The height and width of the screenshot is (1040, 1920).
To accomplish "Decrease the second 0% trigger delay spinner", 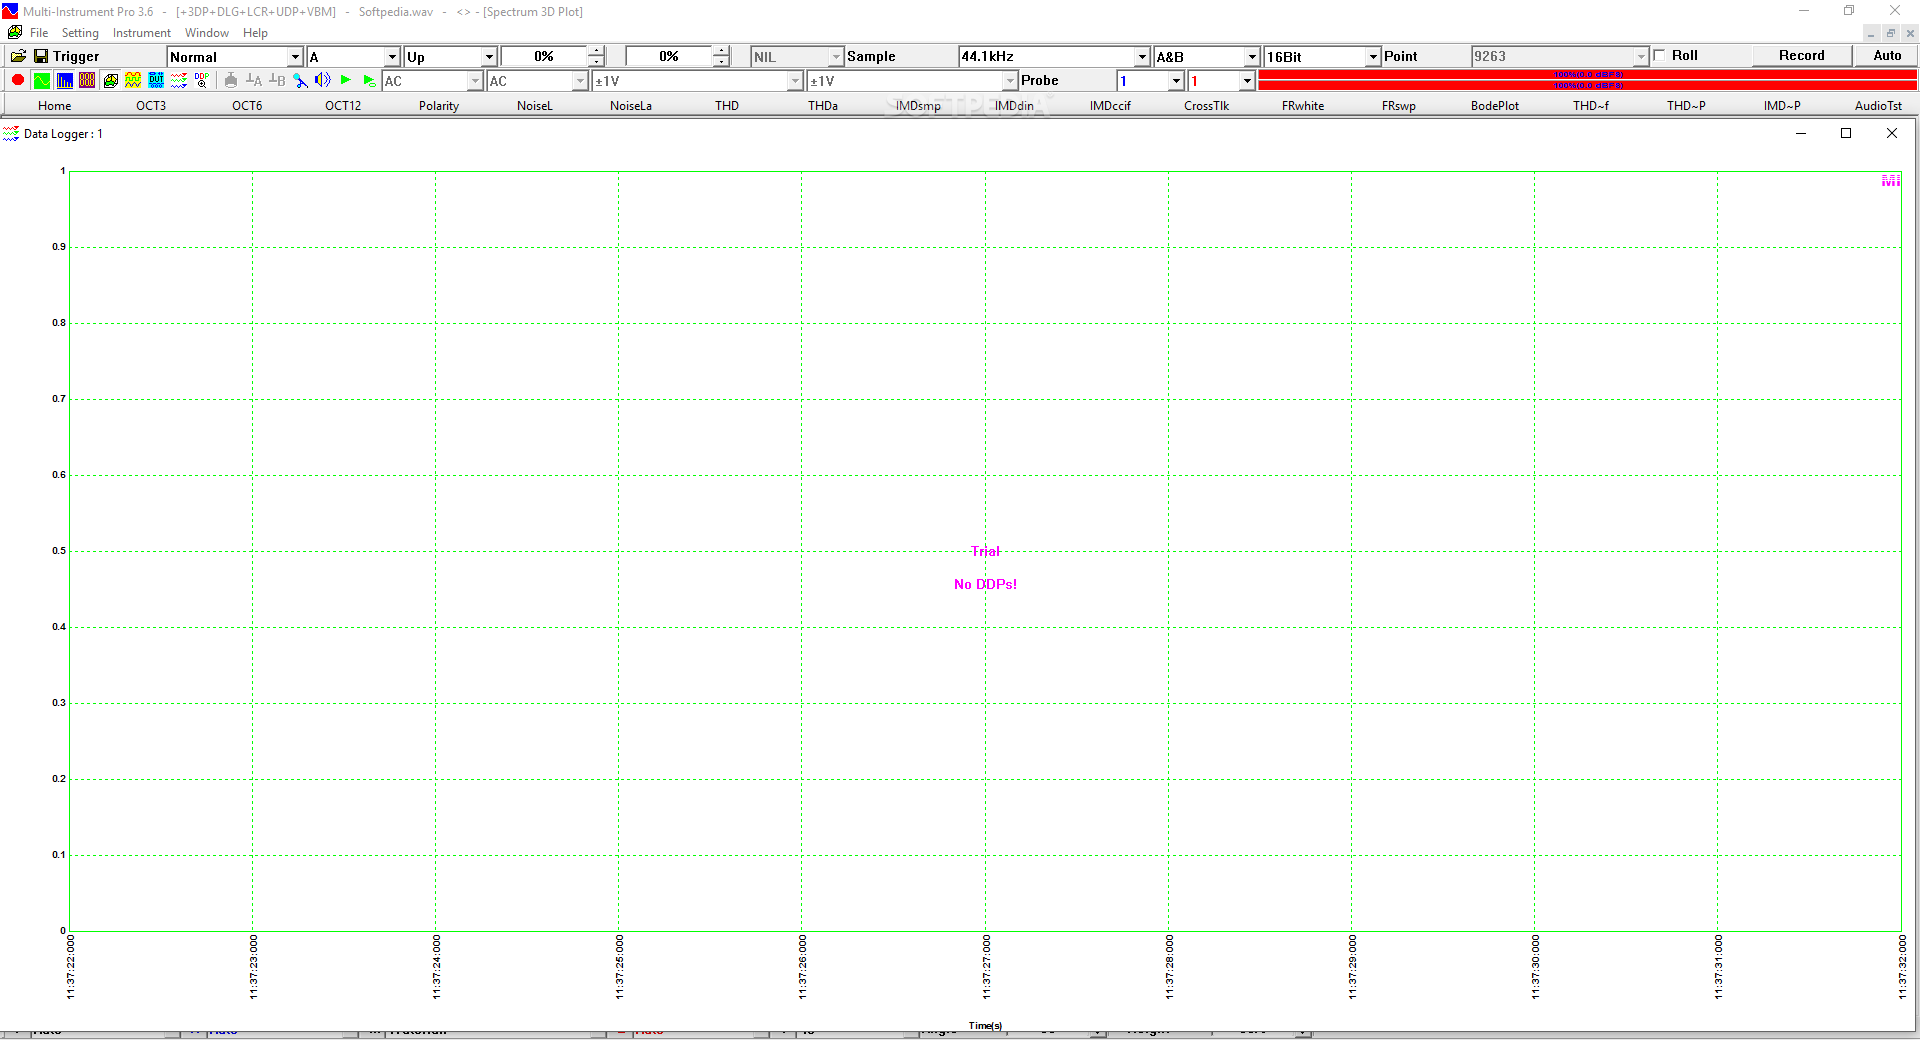I will (x=721, y=61).
